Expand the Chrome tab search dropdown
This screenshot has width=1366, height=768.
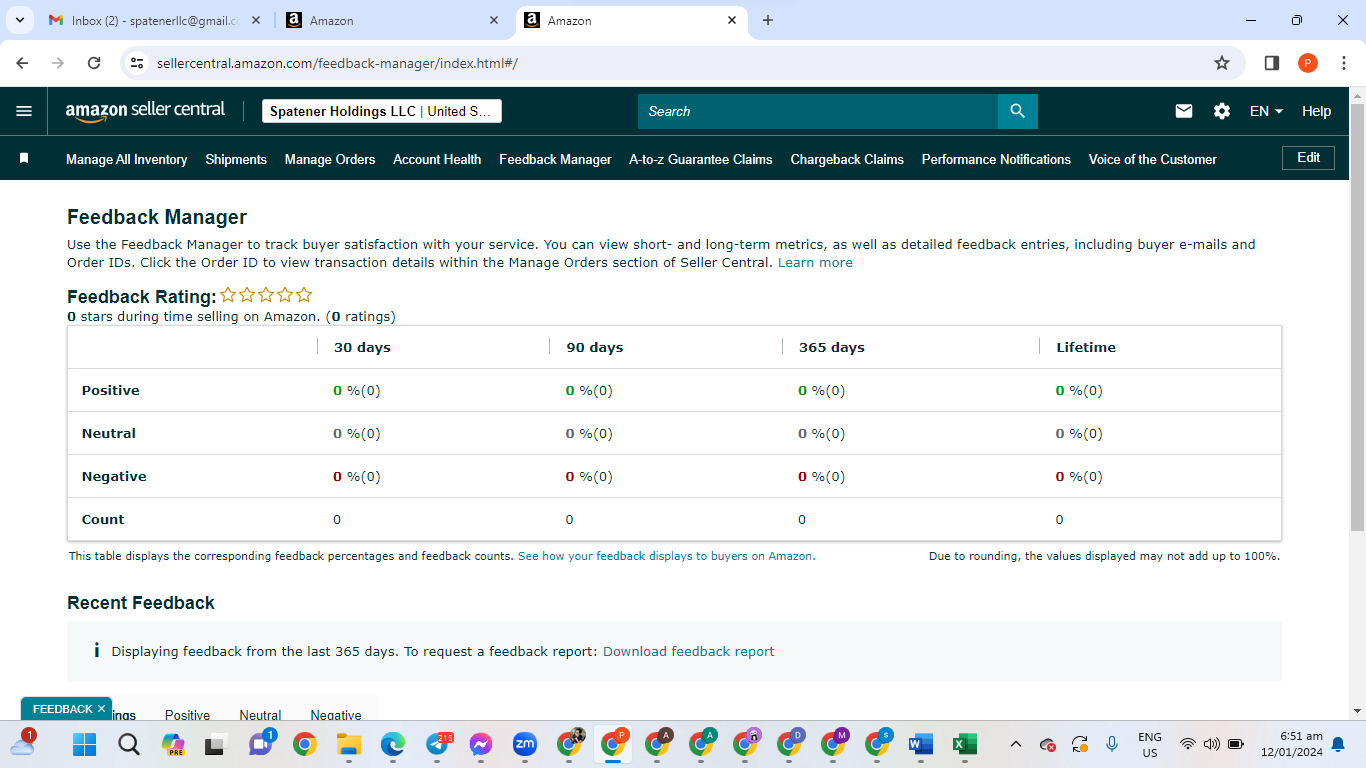coord(20,20)
